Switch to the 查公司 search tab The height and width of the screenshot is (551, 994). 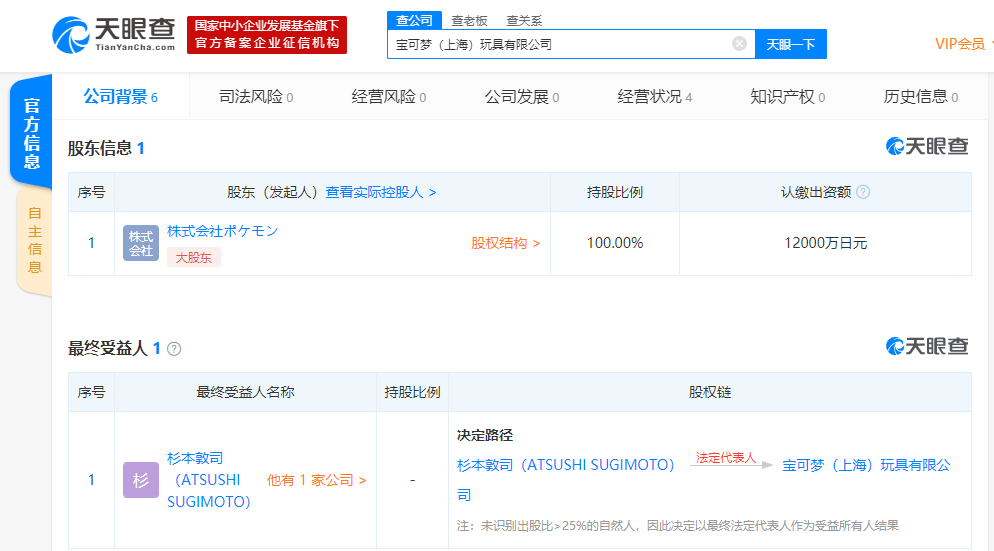tap(414, 20)
